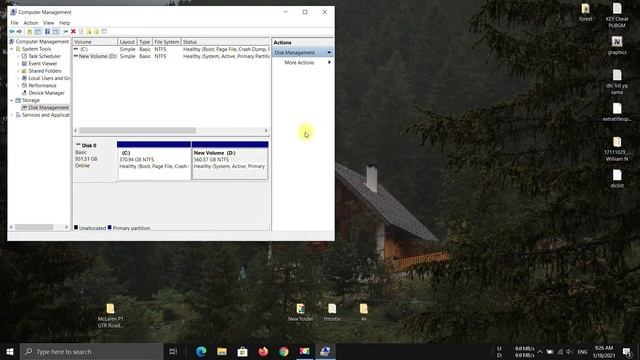Select the Storage node icon

18,100
